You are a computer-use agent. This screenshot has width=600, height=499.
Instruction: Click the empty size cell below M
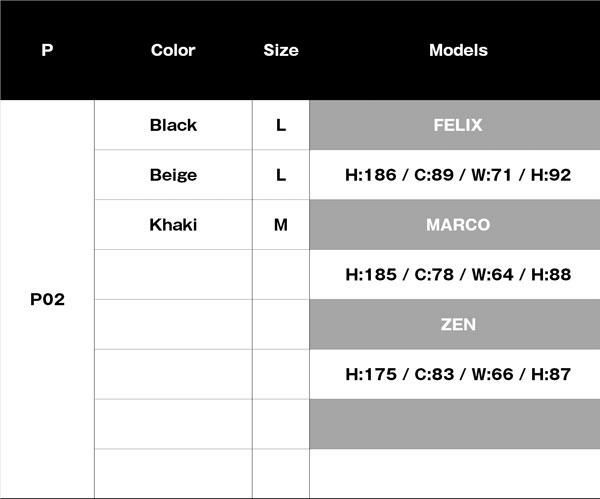pyautogui.click(x=281, y=275)
